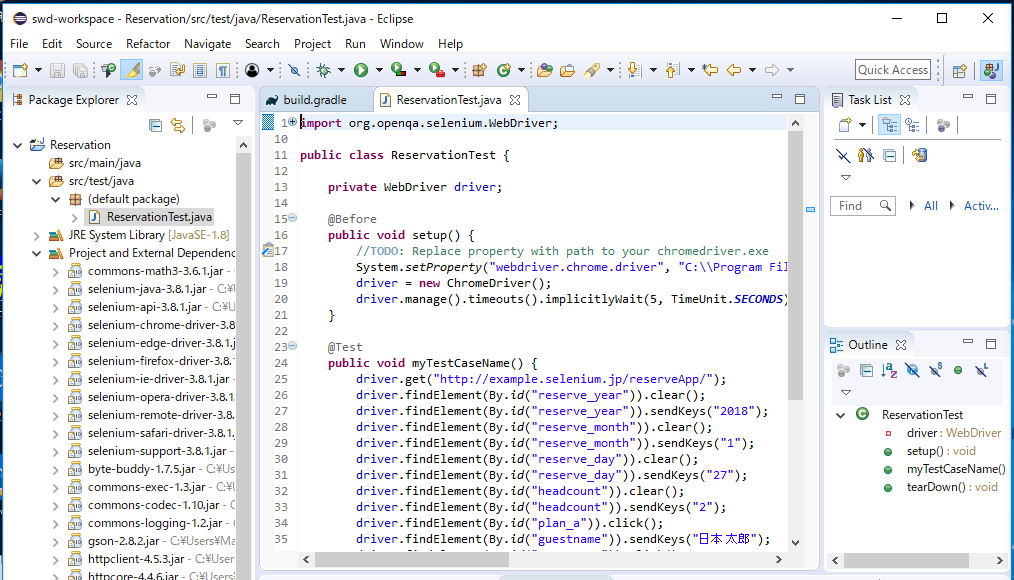This screenshot has width=1014, height=580.
Task: Toggle Hide Local Types in Outline
Action: coord(982,371)
